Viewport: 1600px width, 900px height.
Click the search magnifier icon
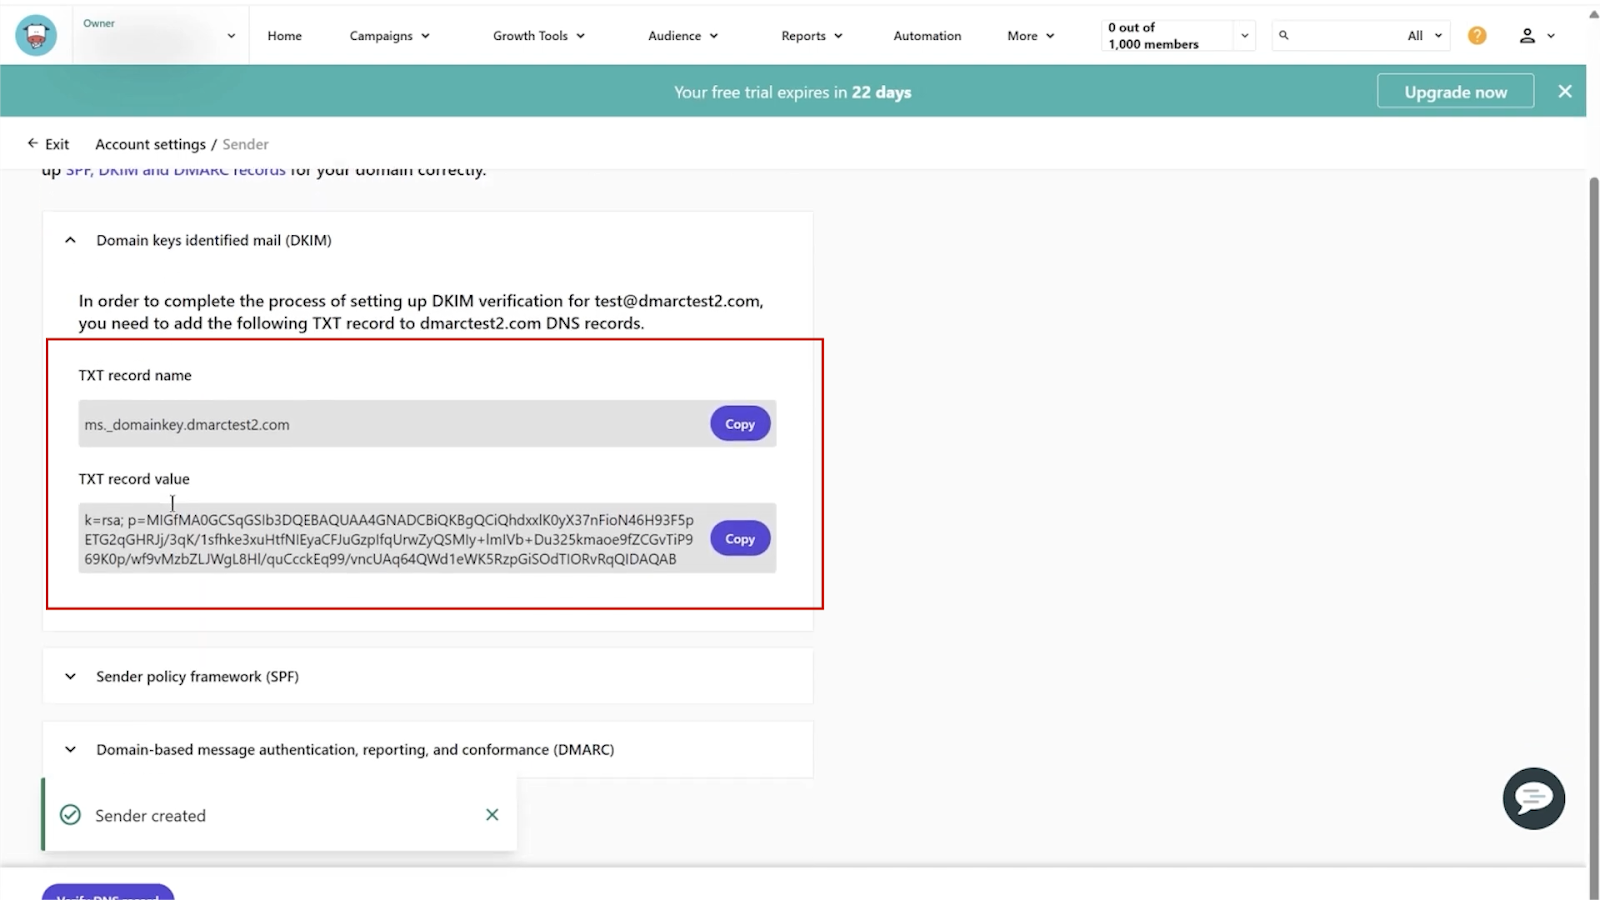click(x=1284, y=36)
